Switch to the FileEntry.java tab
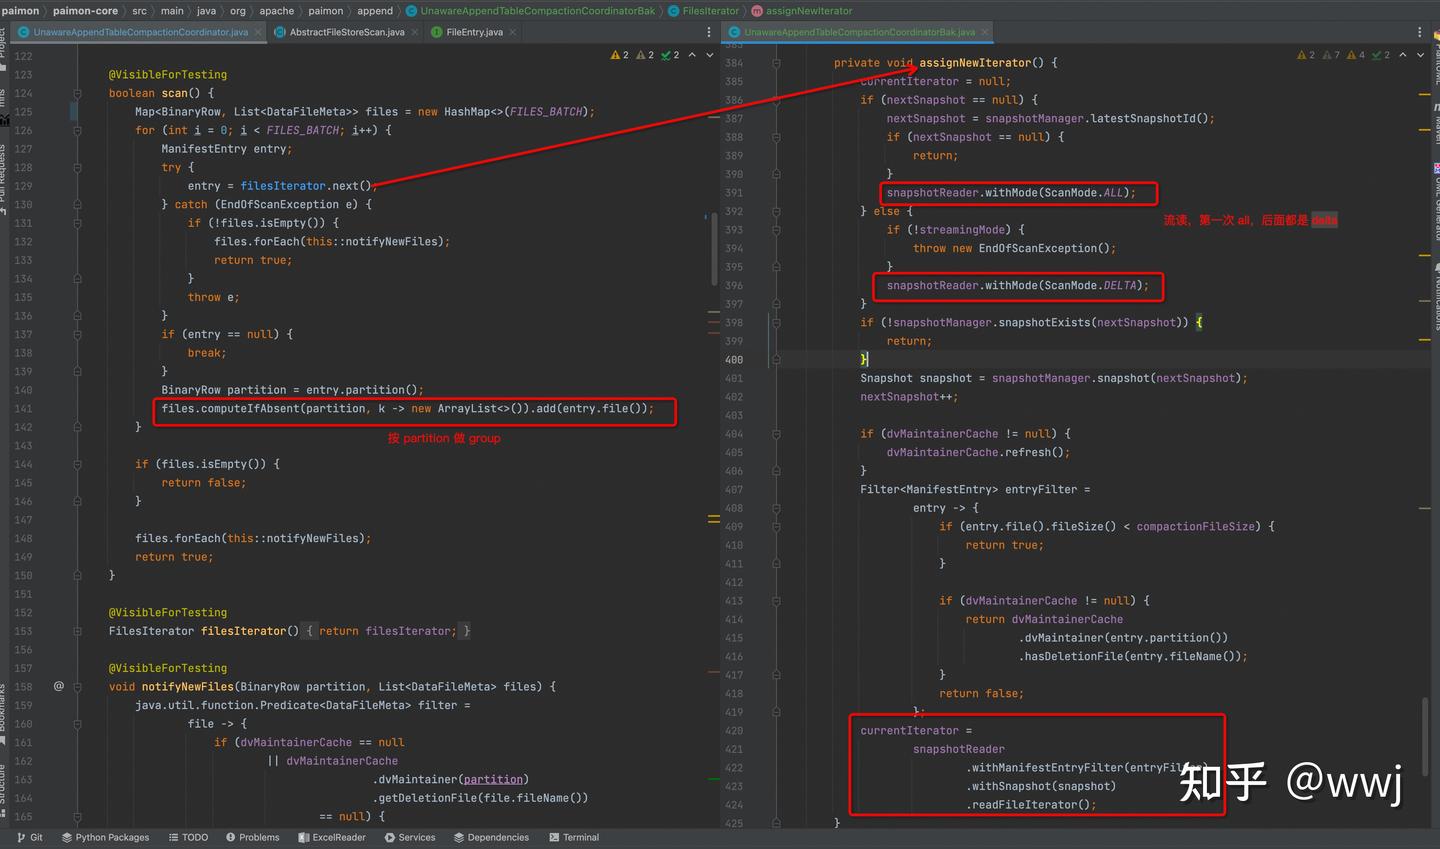The width and height of the screenshot is (1440, 849). pyautogui.click(x=474, y=32)
